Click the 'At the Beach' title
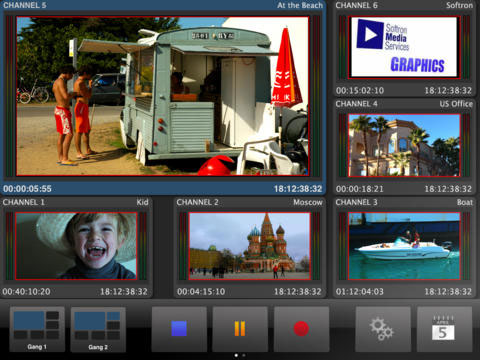 coord(300,5)
